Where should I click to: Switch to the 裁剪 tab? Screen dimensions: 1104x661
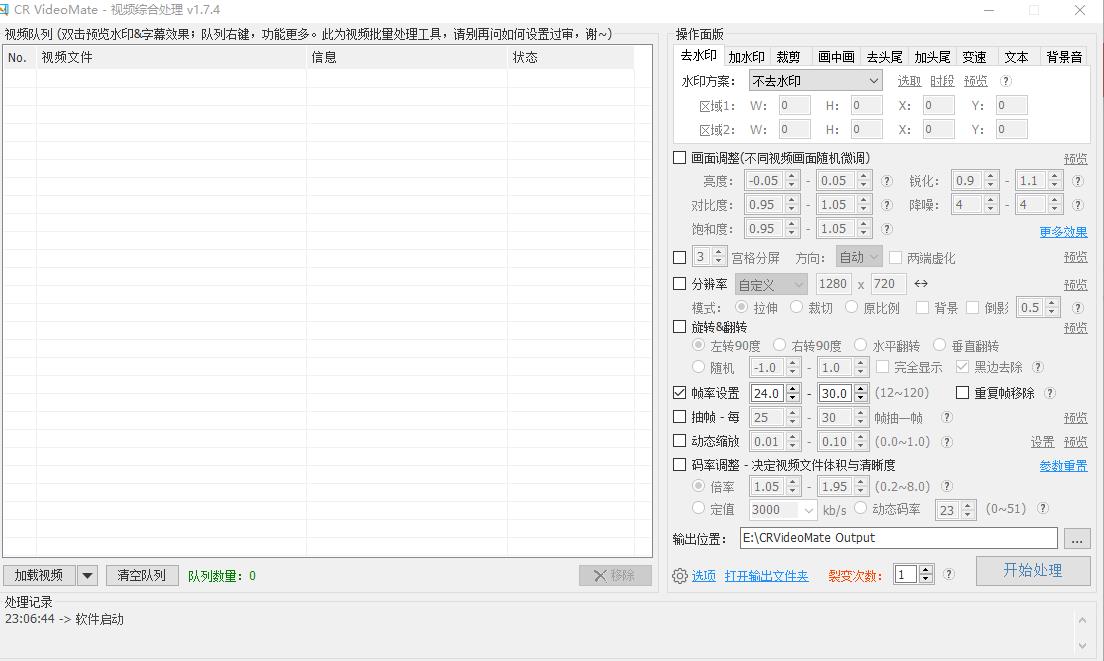click(x=789, y=56)
